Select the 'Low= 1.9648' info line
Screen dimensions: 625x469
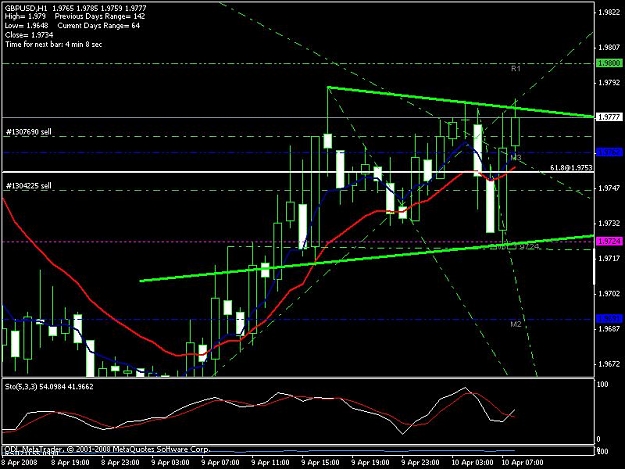[x=26, y=26]
